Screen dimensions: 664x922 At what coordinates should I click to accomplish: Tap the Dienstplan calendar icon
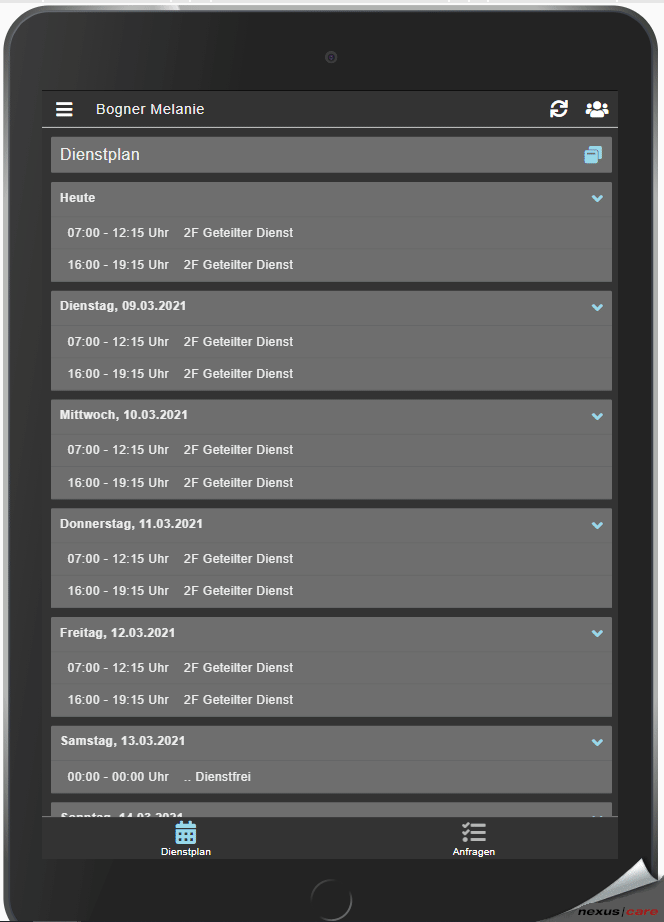pos(186,832)
